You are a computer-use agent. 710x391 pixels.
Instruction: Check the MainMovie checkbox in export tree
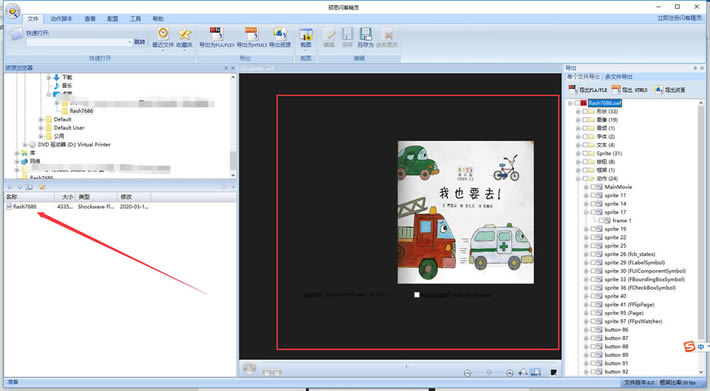pos(593,187)
